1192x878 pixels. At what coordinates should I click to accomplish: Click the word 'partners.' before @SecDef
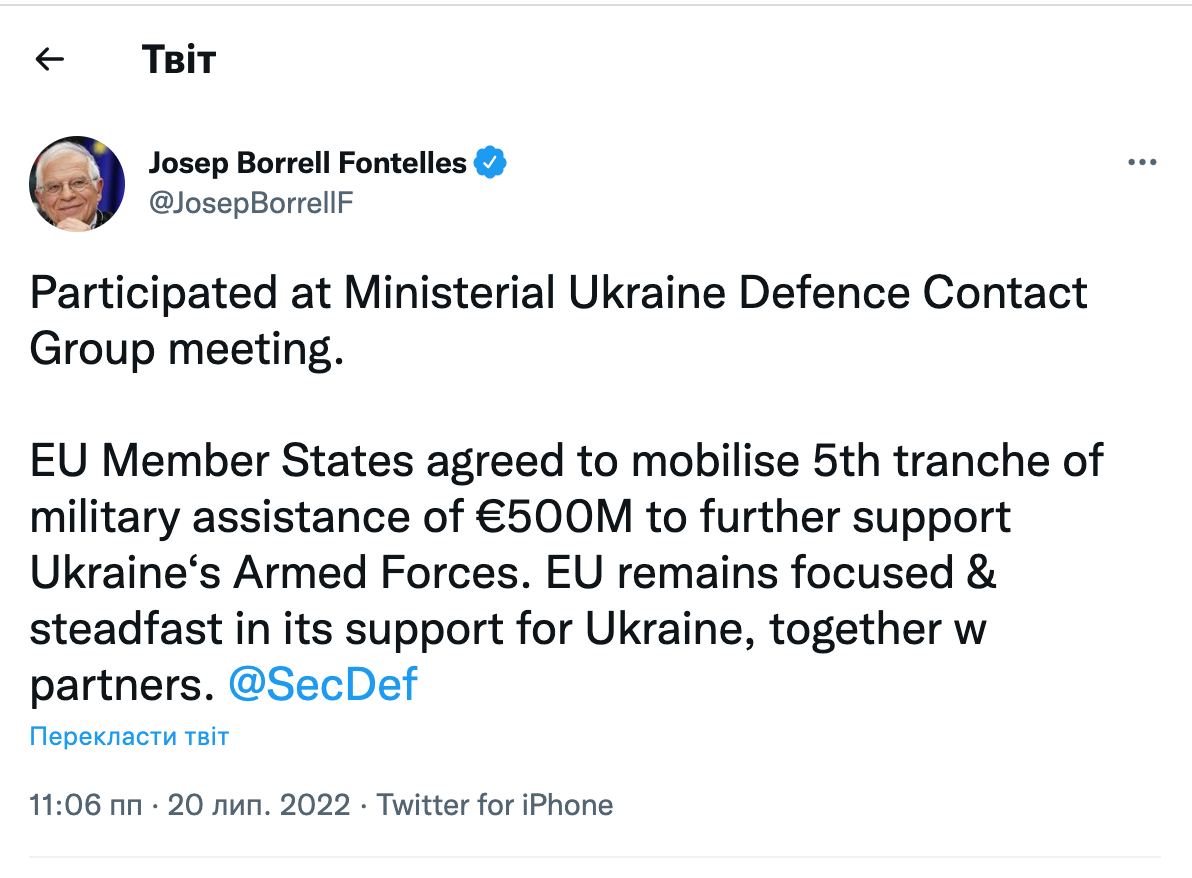(x=122, y=685)
